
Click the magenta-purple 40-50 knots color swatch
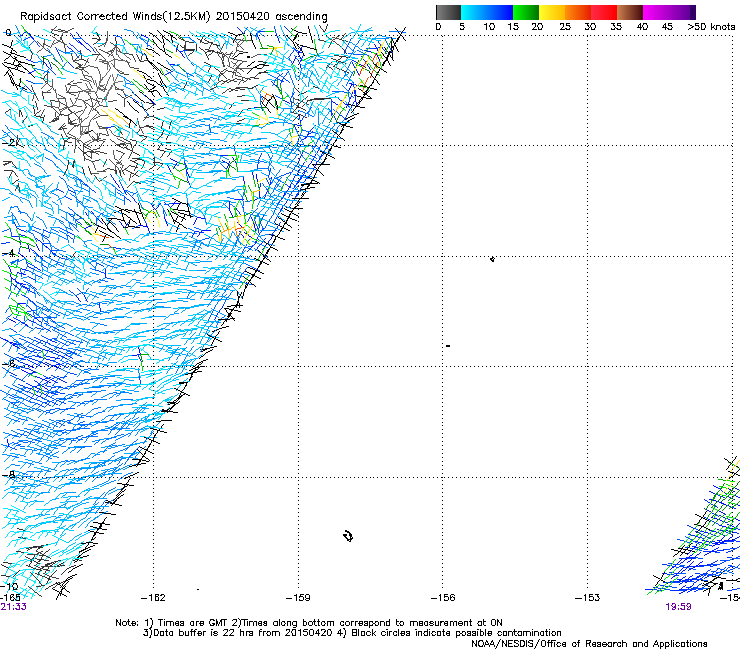click(x=669, y=12)
